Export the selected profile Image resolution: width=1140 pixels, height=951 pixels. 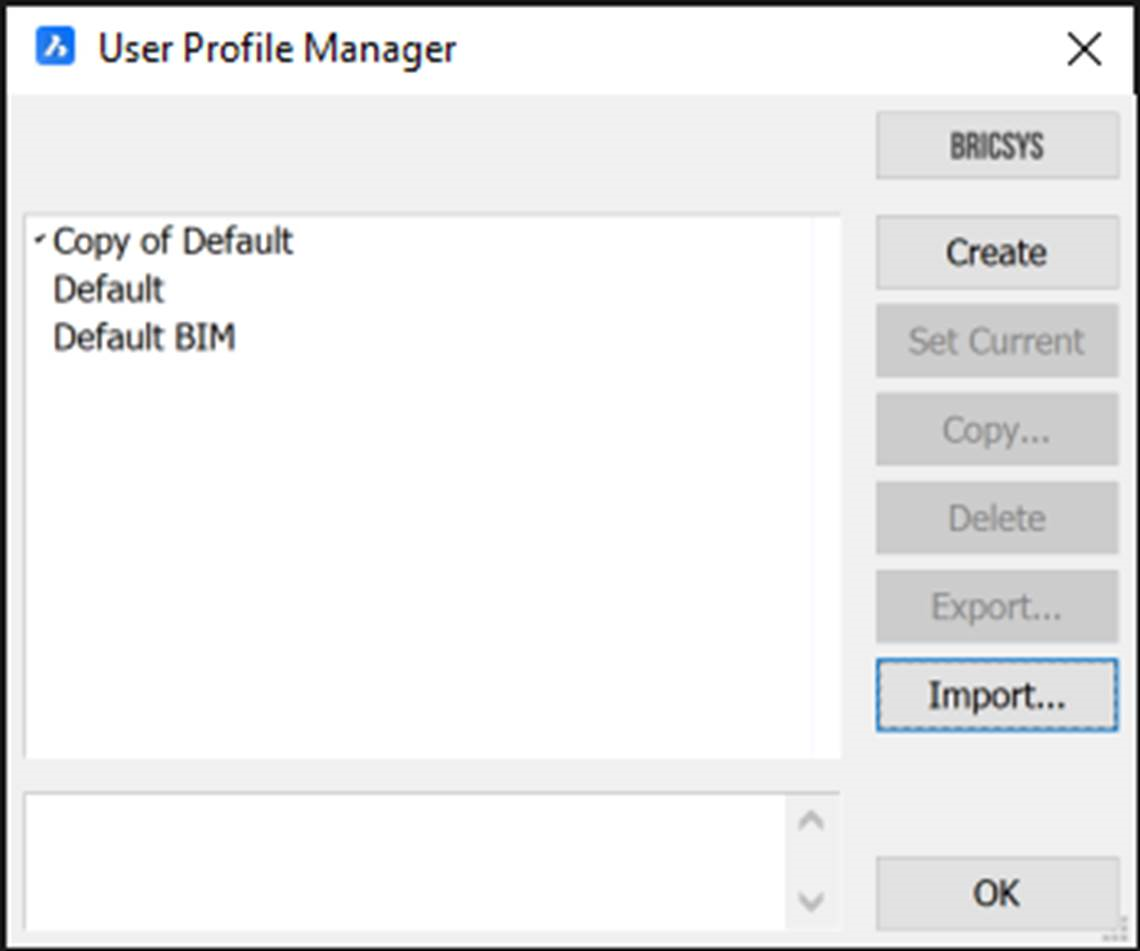tap(996, 606)
